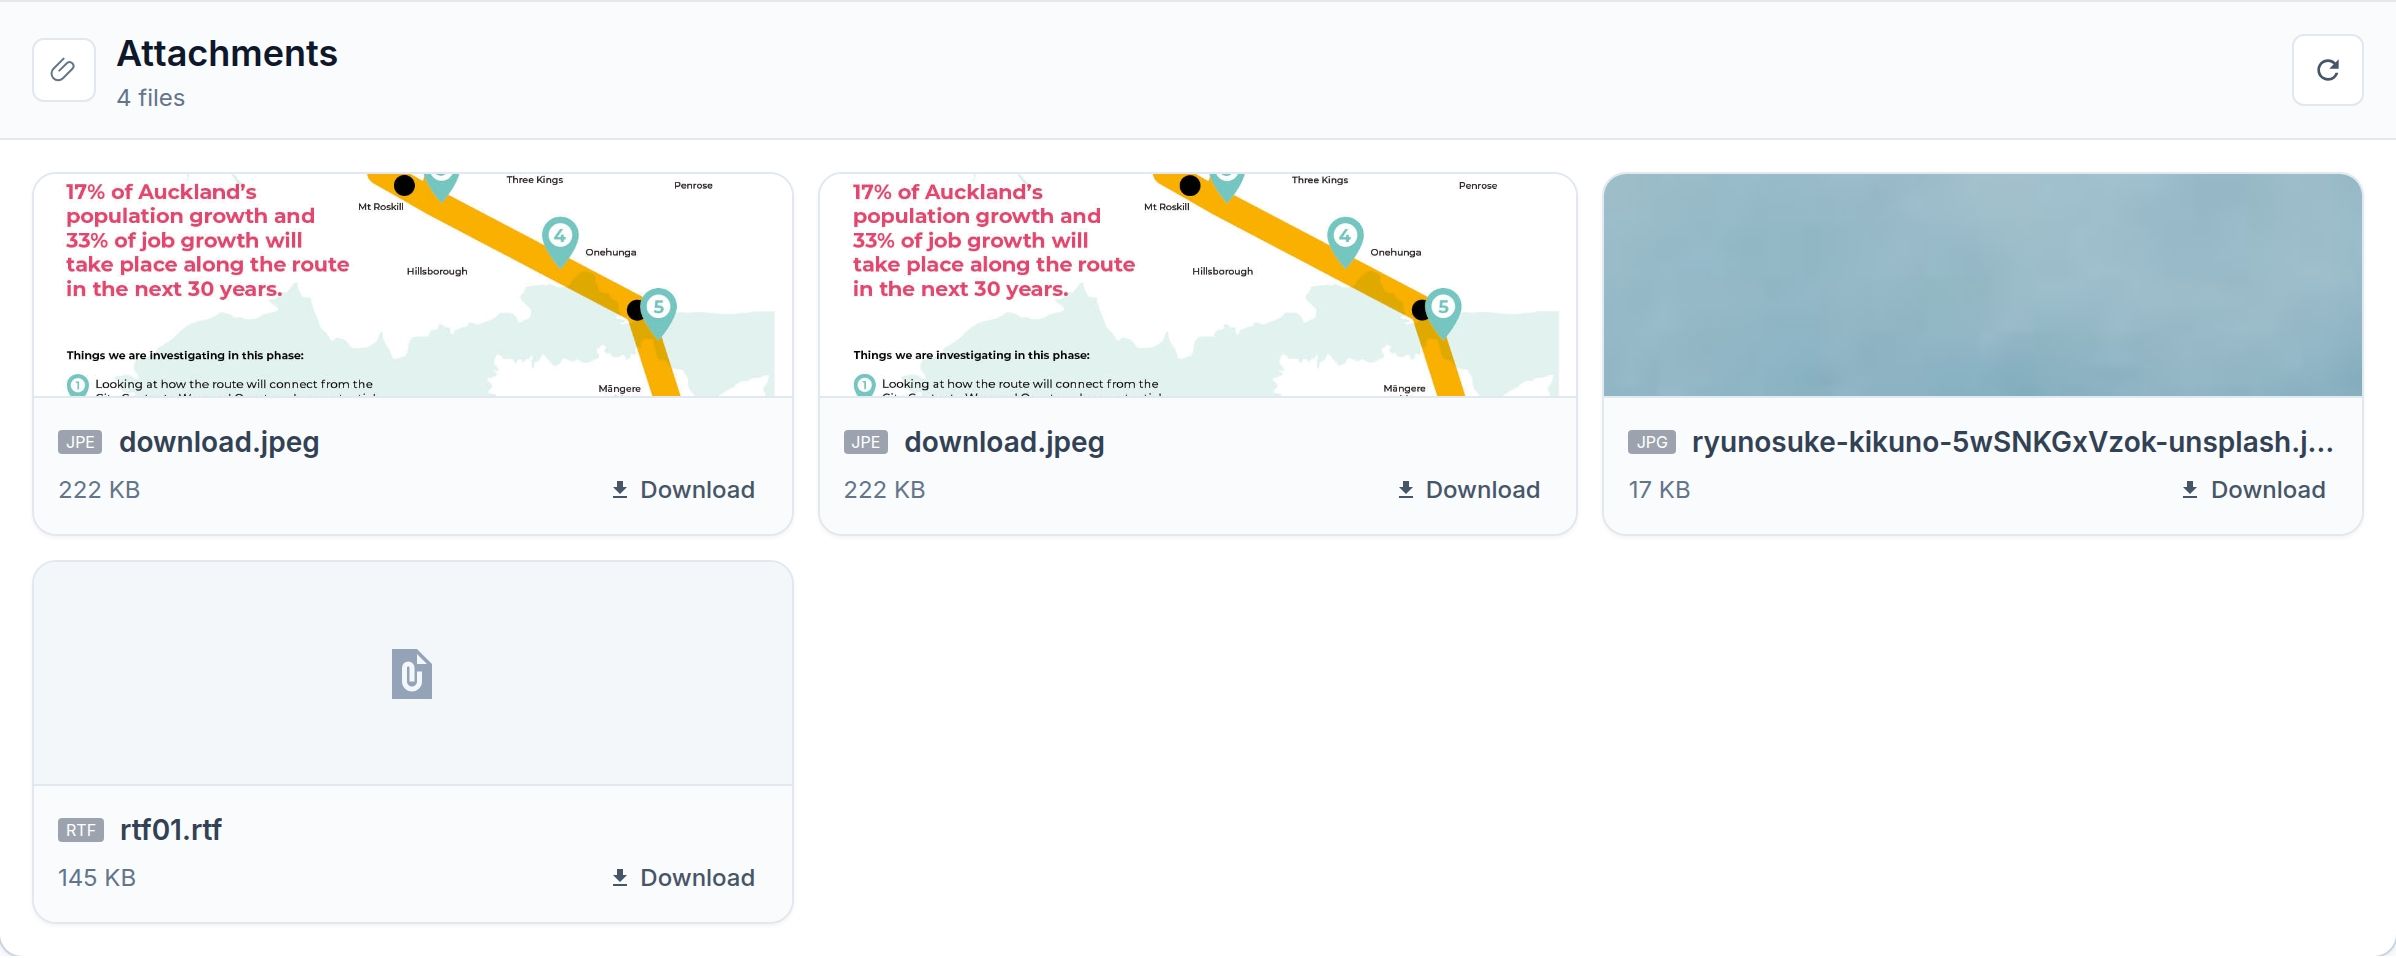2396x958 pixels.
Task: Open the first download.jpeg map thumbnail
Action: [413, 285]
